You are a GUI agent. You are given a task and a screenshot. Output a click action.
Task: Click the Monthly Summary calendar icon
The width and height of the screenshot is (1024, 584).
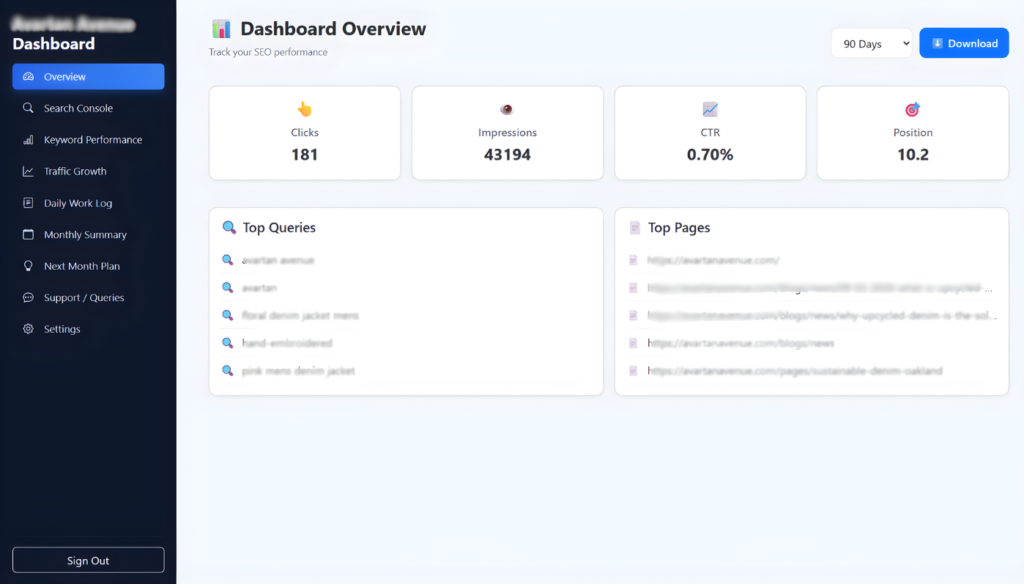pyautogui.click(x=28, y=235)
